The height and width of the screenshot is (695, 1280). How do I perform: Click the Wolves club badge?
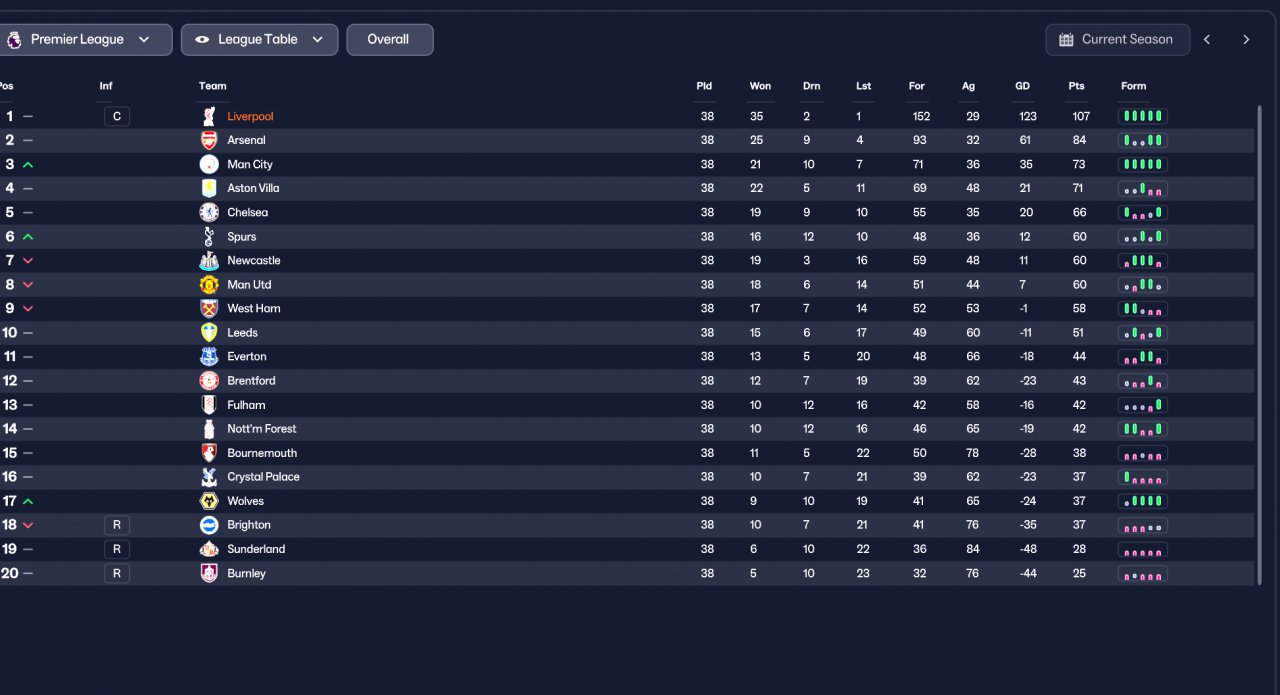point(209,501)
